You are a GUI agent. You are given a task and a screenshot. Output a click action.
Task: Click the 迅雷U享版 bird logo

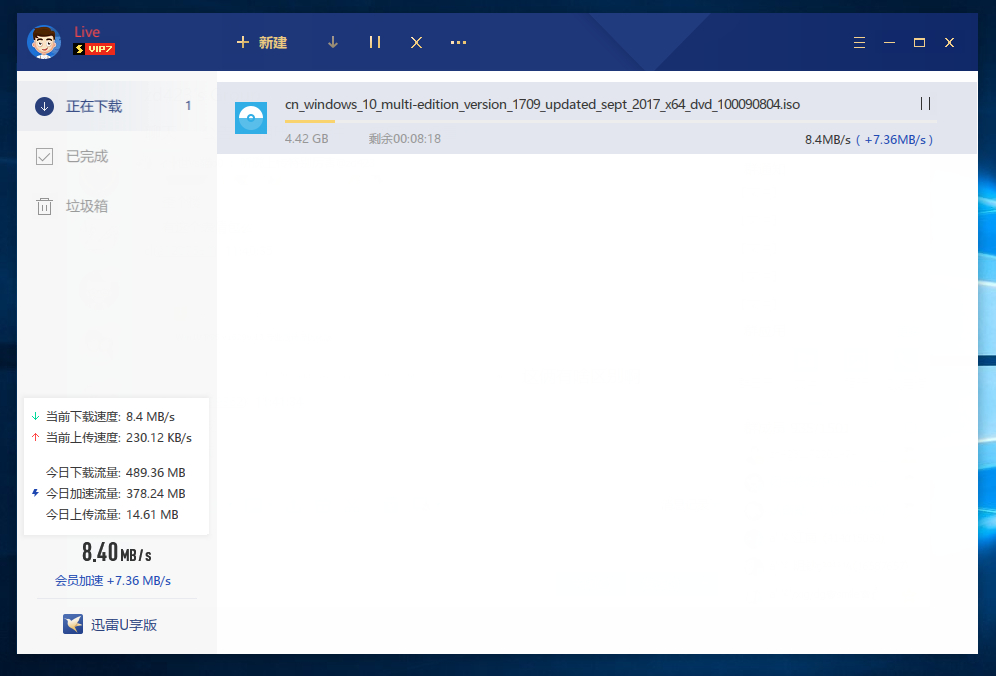tap(73, 624)
